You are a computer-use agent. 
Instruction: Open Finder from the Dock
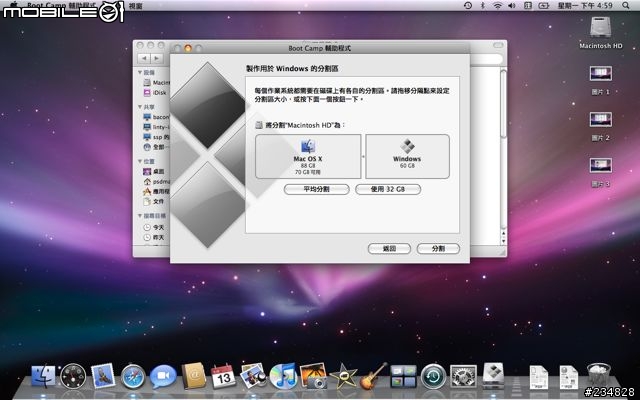click(x=43, y=376)
